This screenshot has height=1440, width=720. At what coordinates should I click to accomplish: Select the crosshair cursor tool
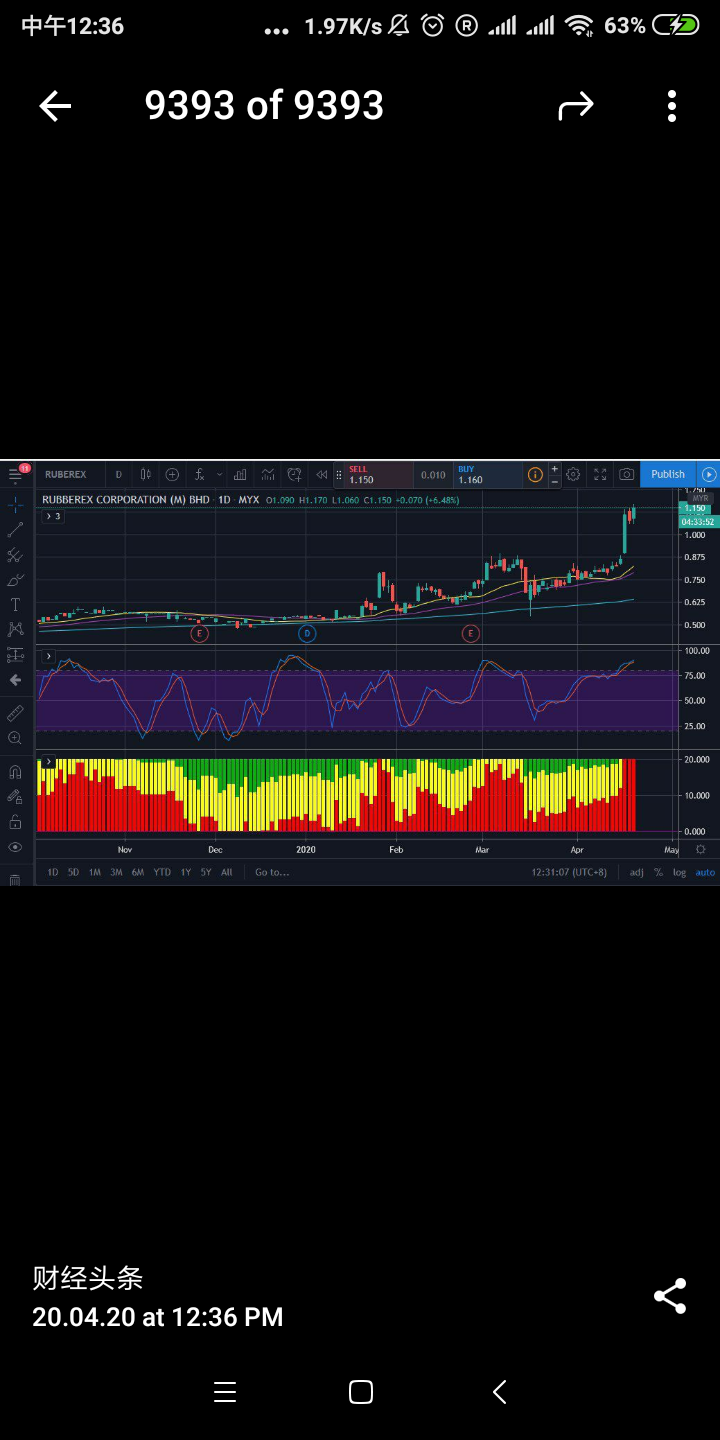[15, 505]
